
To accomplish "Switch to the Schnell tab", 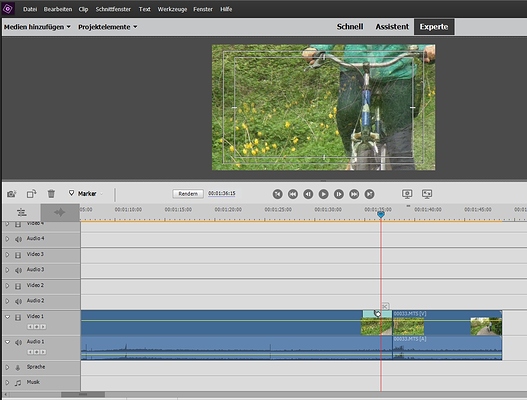I will coord(350,27).
